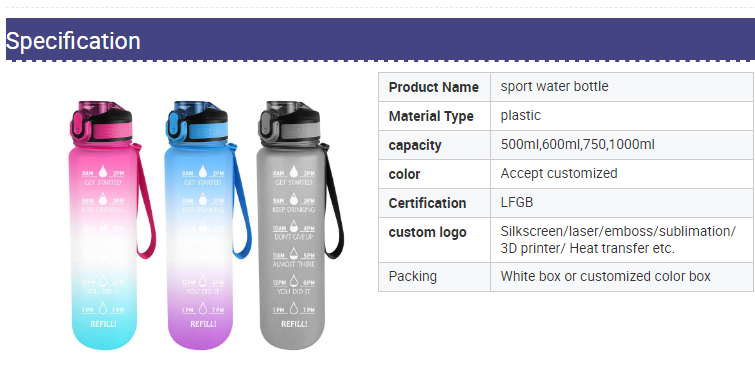Click the 'plastic' material value
This screenshot has height=367, width=755.
pyautogui.click(x=521, y=116)
